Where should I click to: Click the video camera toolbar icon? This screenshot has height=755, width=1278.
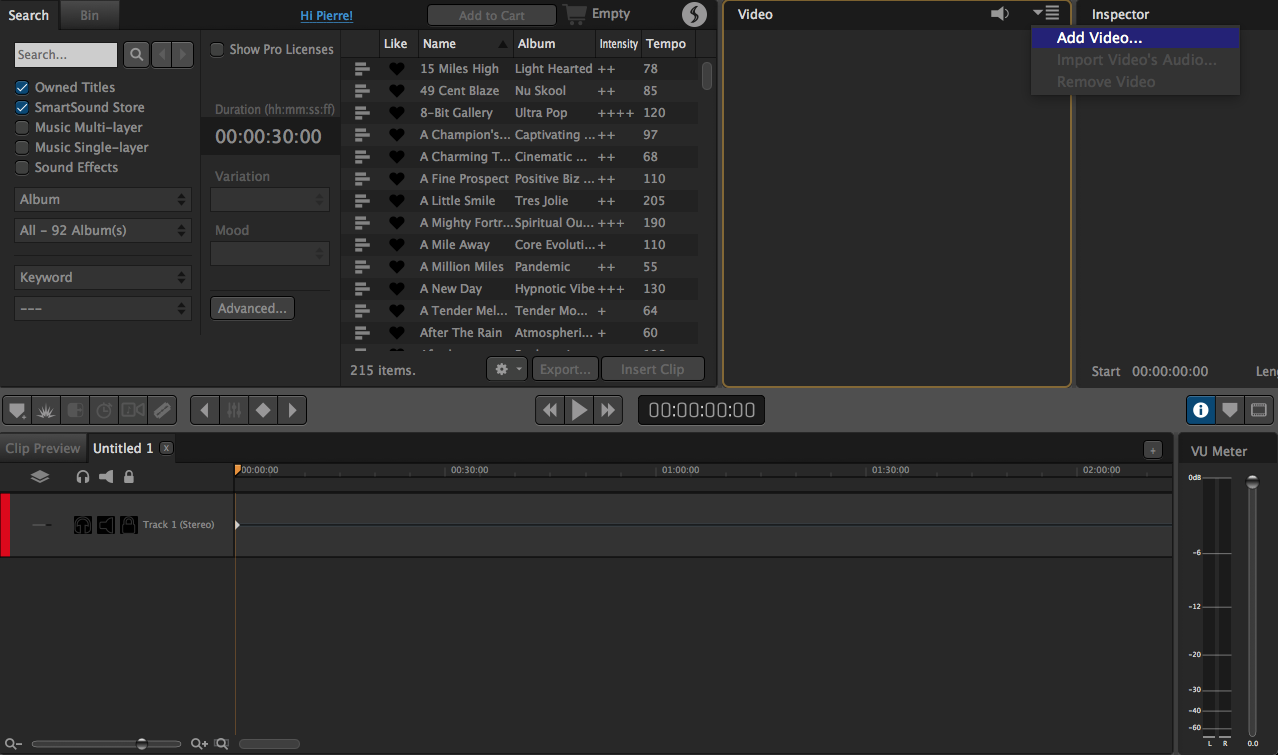point(133,410)
